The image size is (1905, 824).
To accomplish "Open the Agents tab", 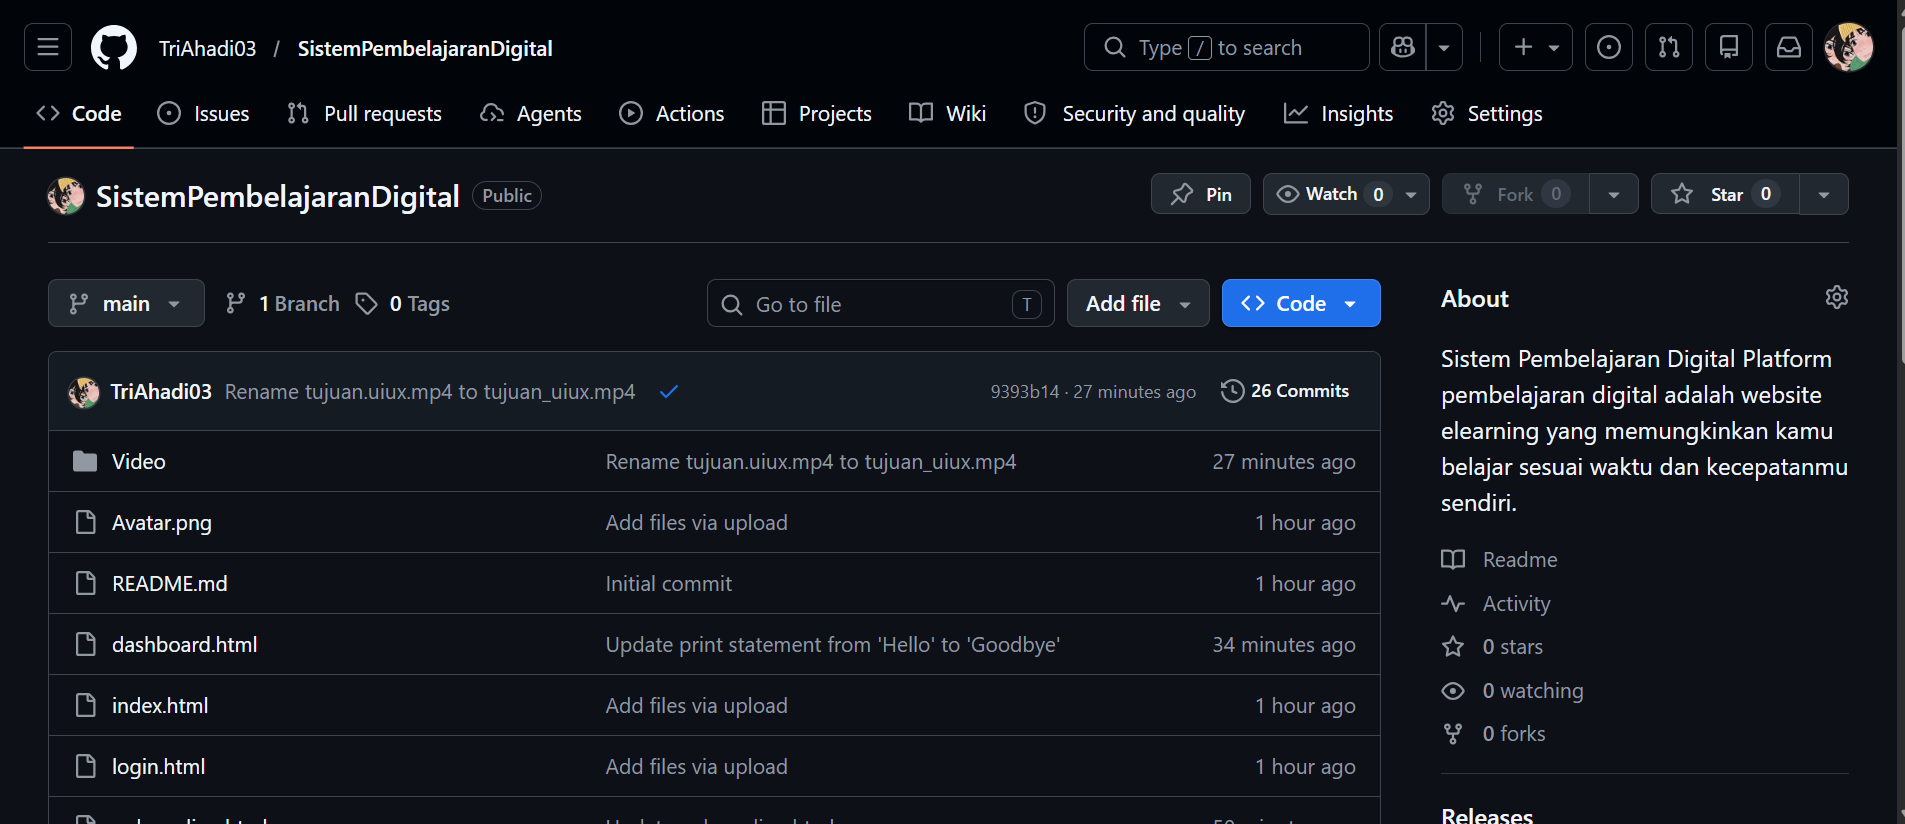I will 531,114.
